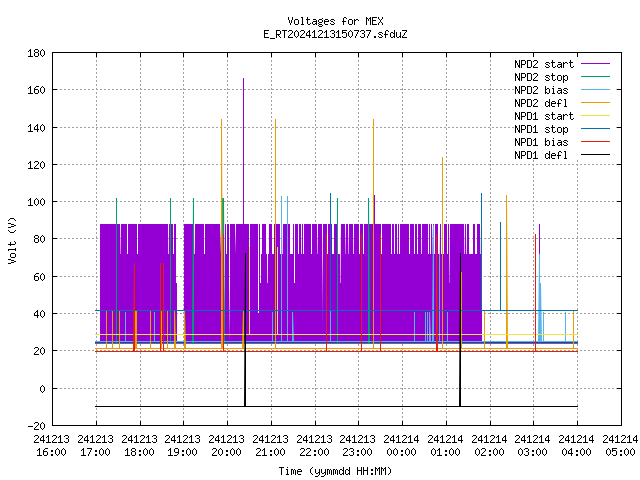This screenshot has height=480, width=640.
Task: Click the 'NPD2 defl' legend label
Action: (x=541, y=103)
